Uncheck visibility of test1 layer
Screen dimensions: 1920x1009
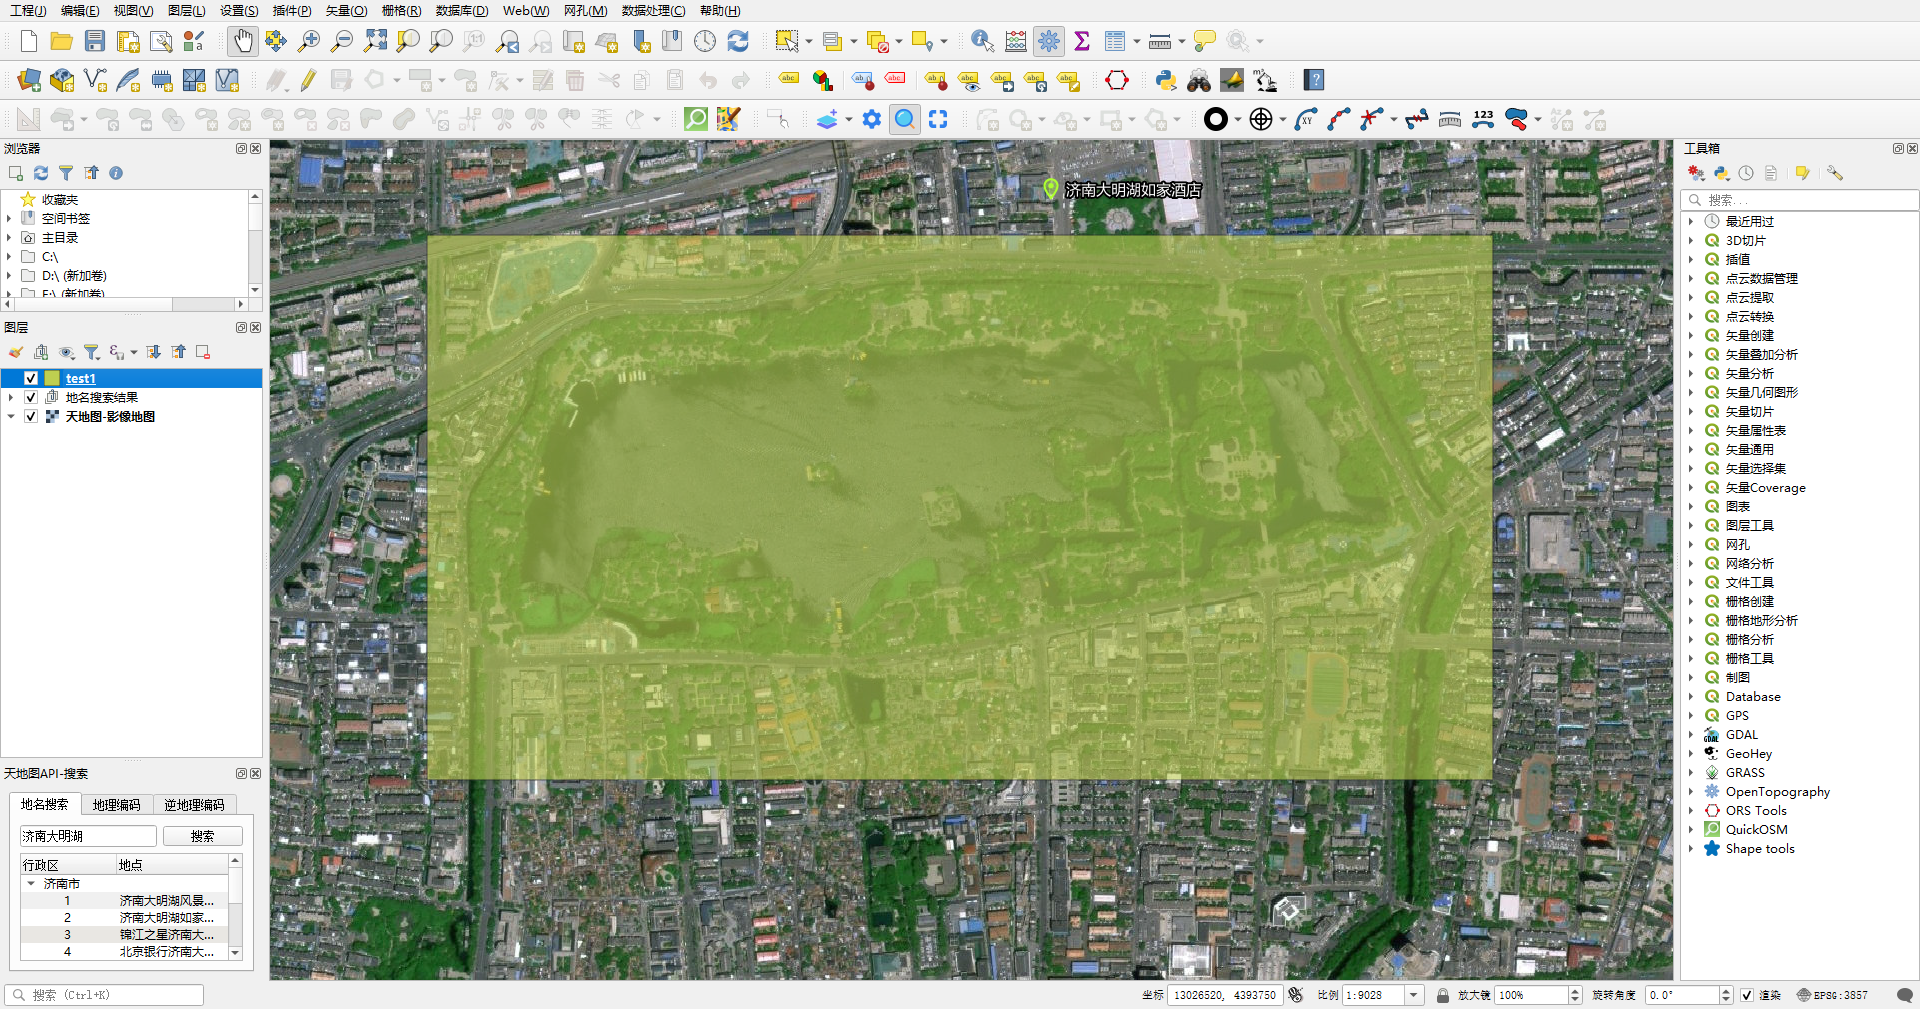click(x=31, y=378)
